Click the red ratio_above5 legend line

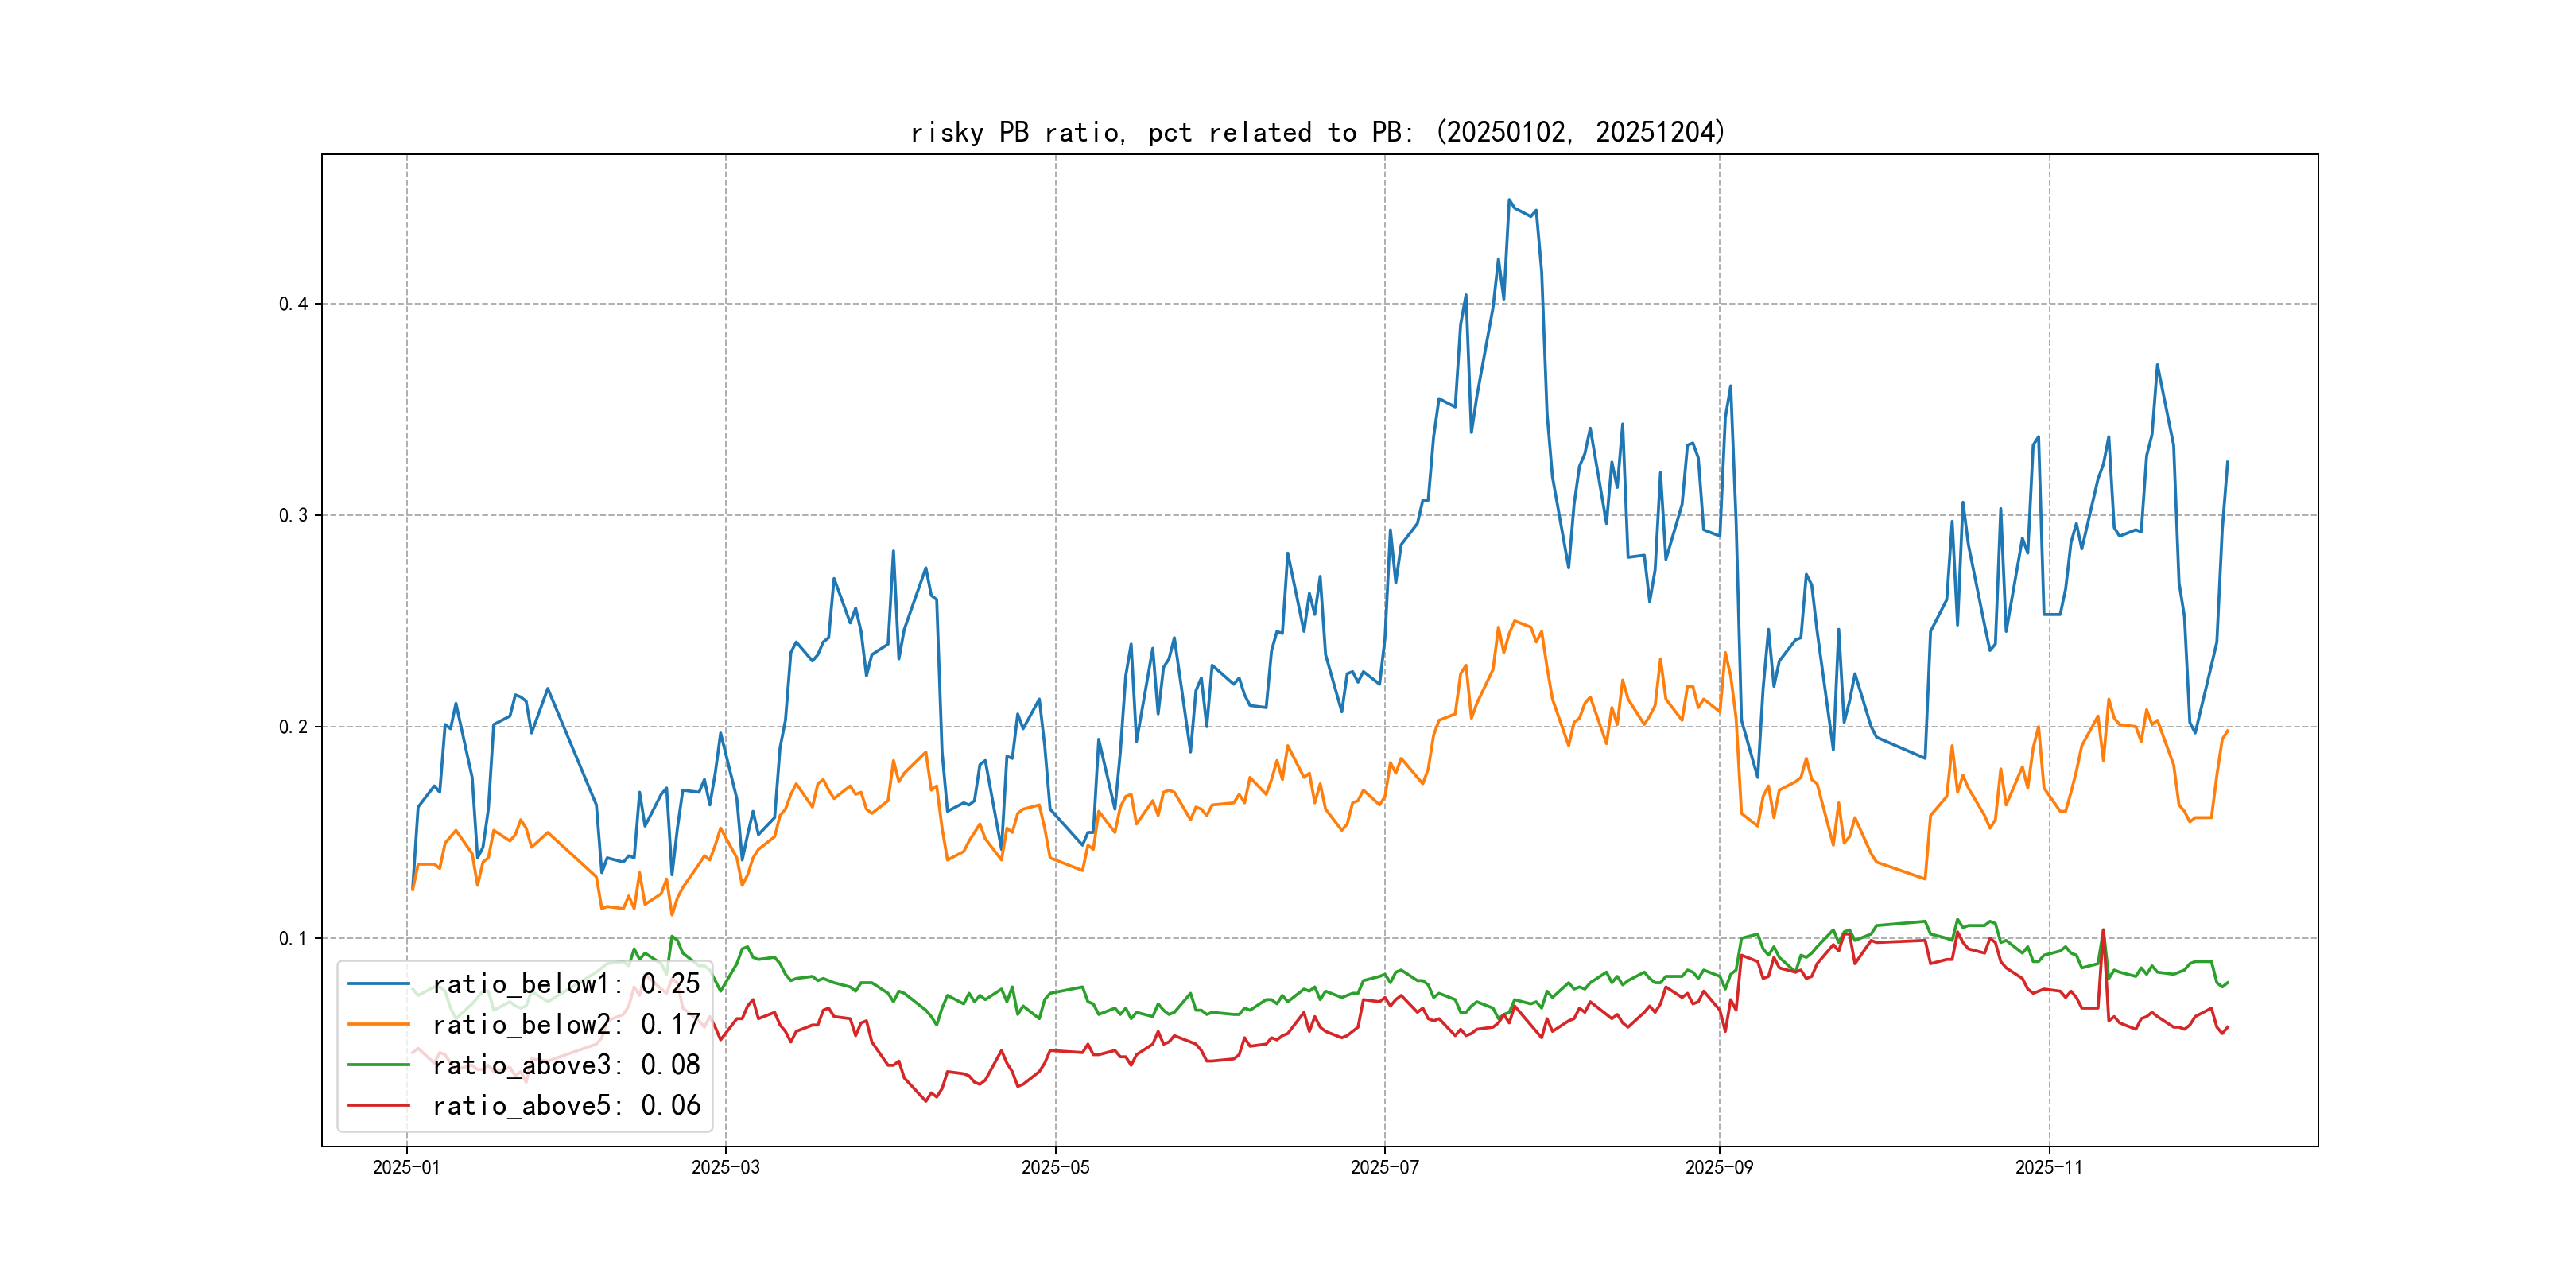[378, 1105]
